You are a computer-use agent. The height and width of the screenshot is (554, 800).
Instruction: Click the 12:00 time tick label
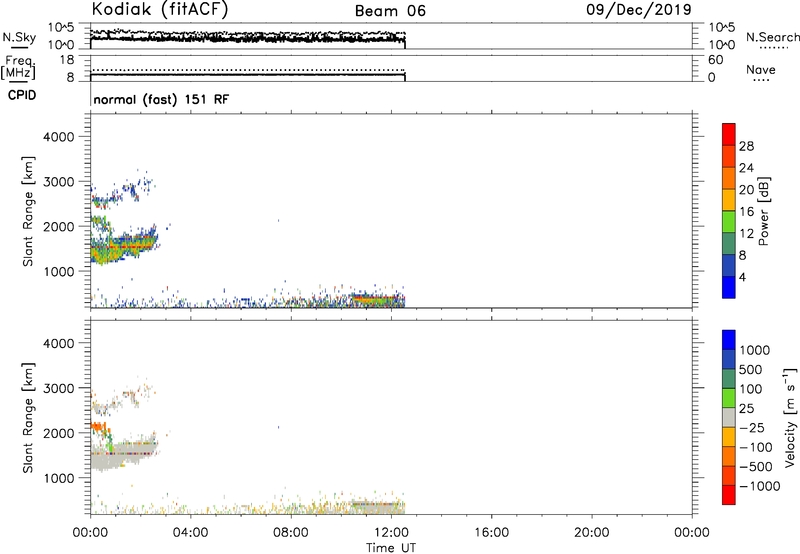391,533
